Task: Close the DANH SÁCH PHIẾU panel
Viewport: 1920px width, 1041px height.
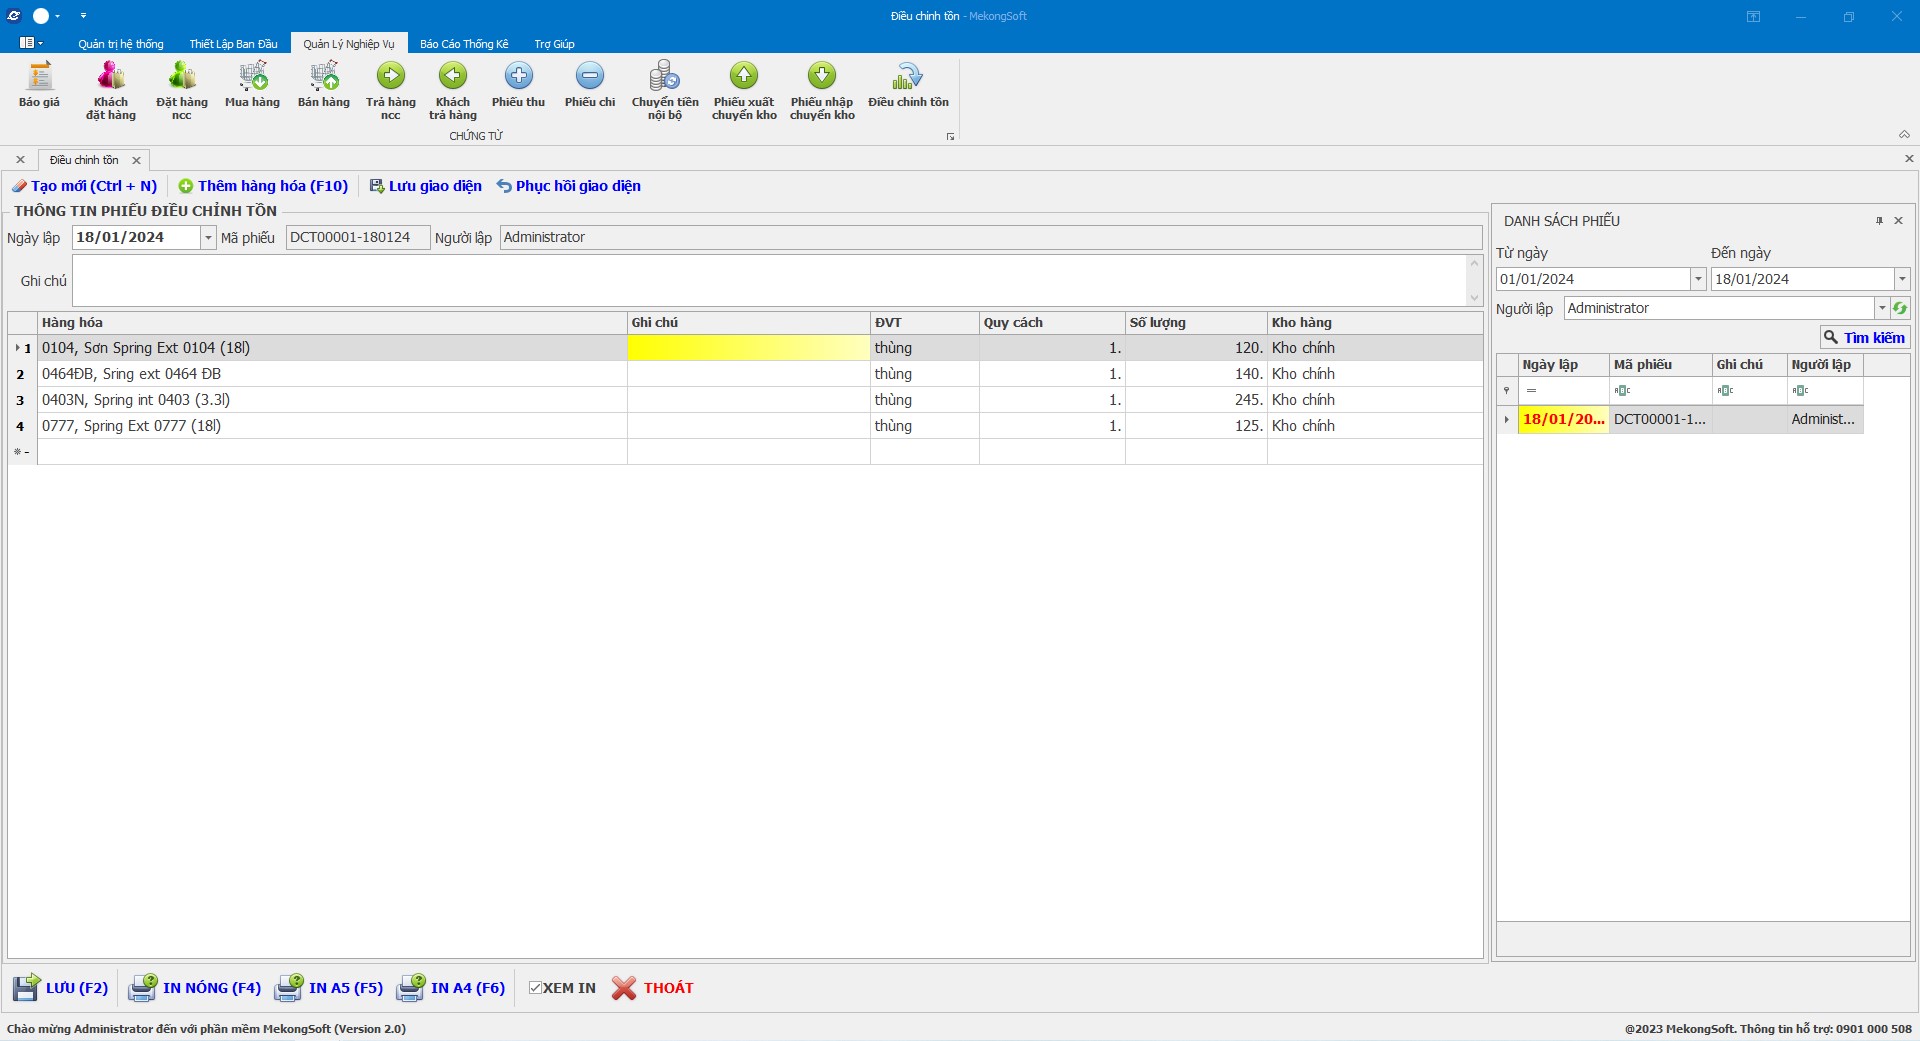Action: 1899,221
